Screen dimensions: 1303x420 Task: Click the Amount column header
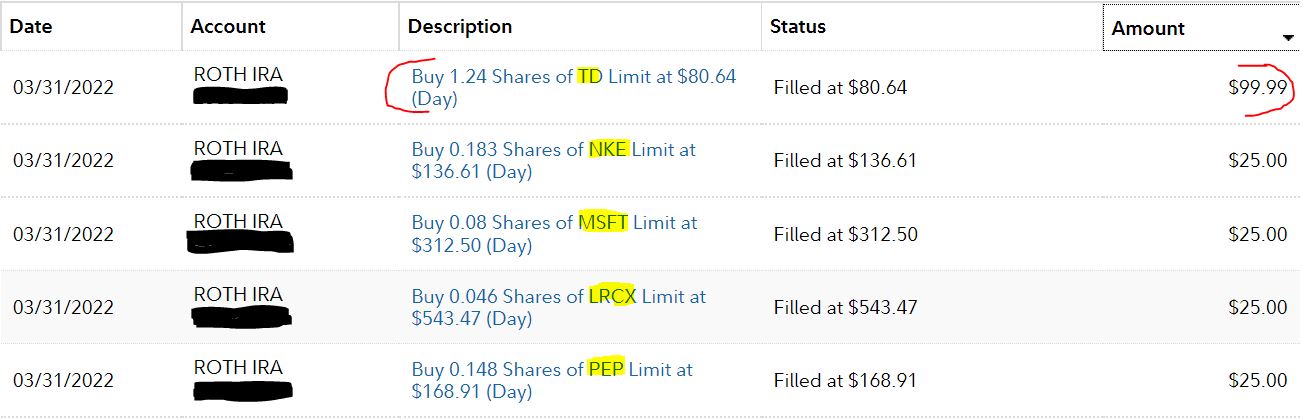(1148, 29)
